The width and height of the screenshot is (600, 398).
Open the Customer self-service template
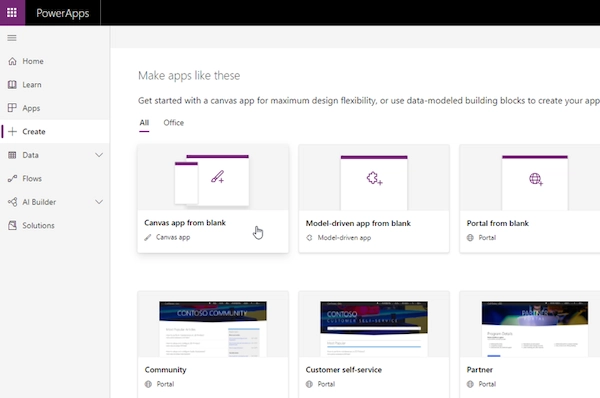(x=374, y=344)
